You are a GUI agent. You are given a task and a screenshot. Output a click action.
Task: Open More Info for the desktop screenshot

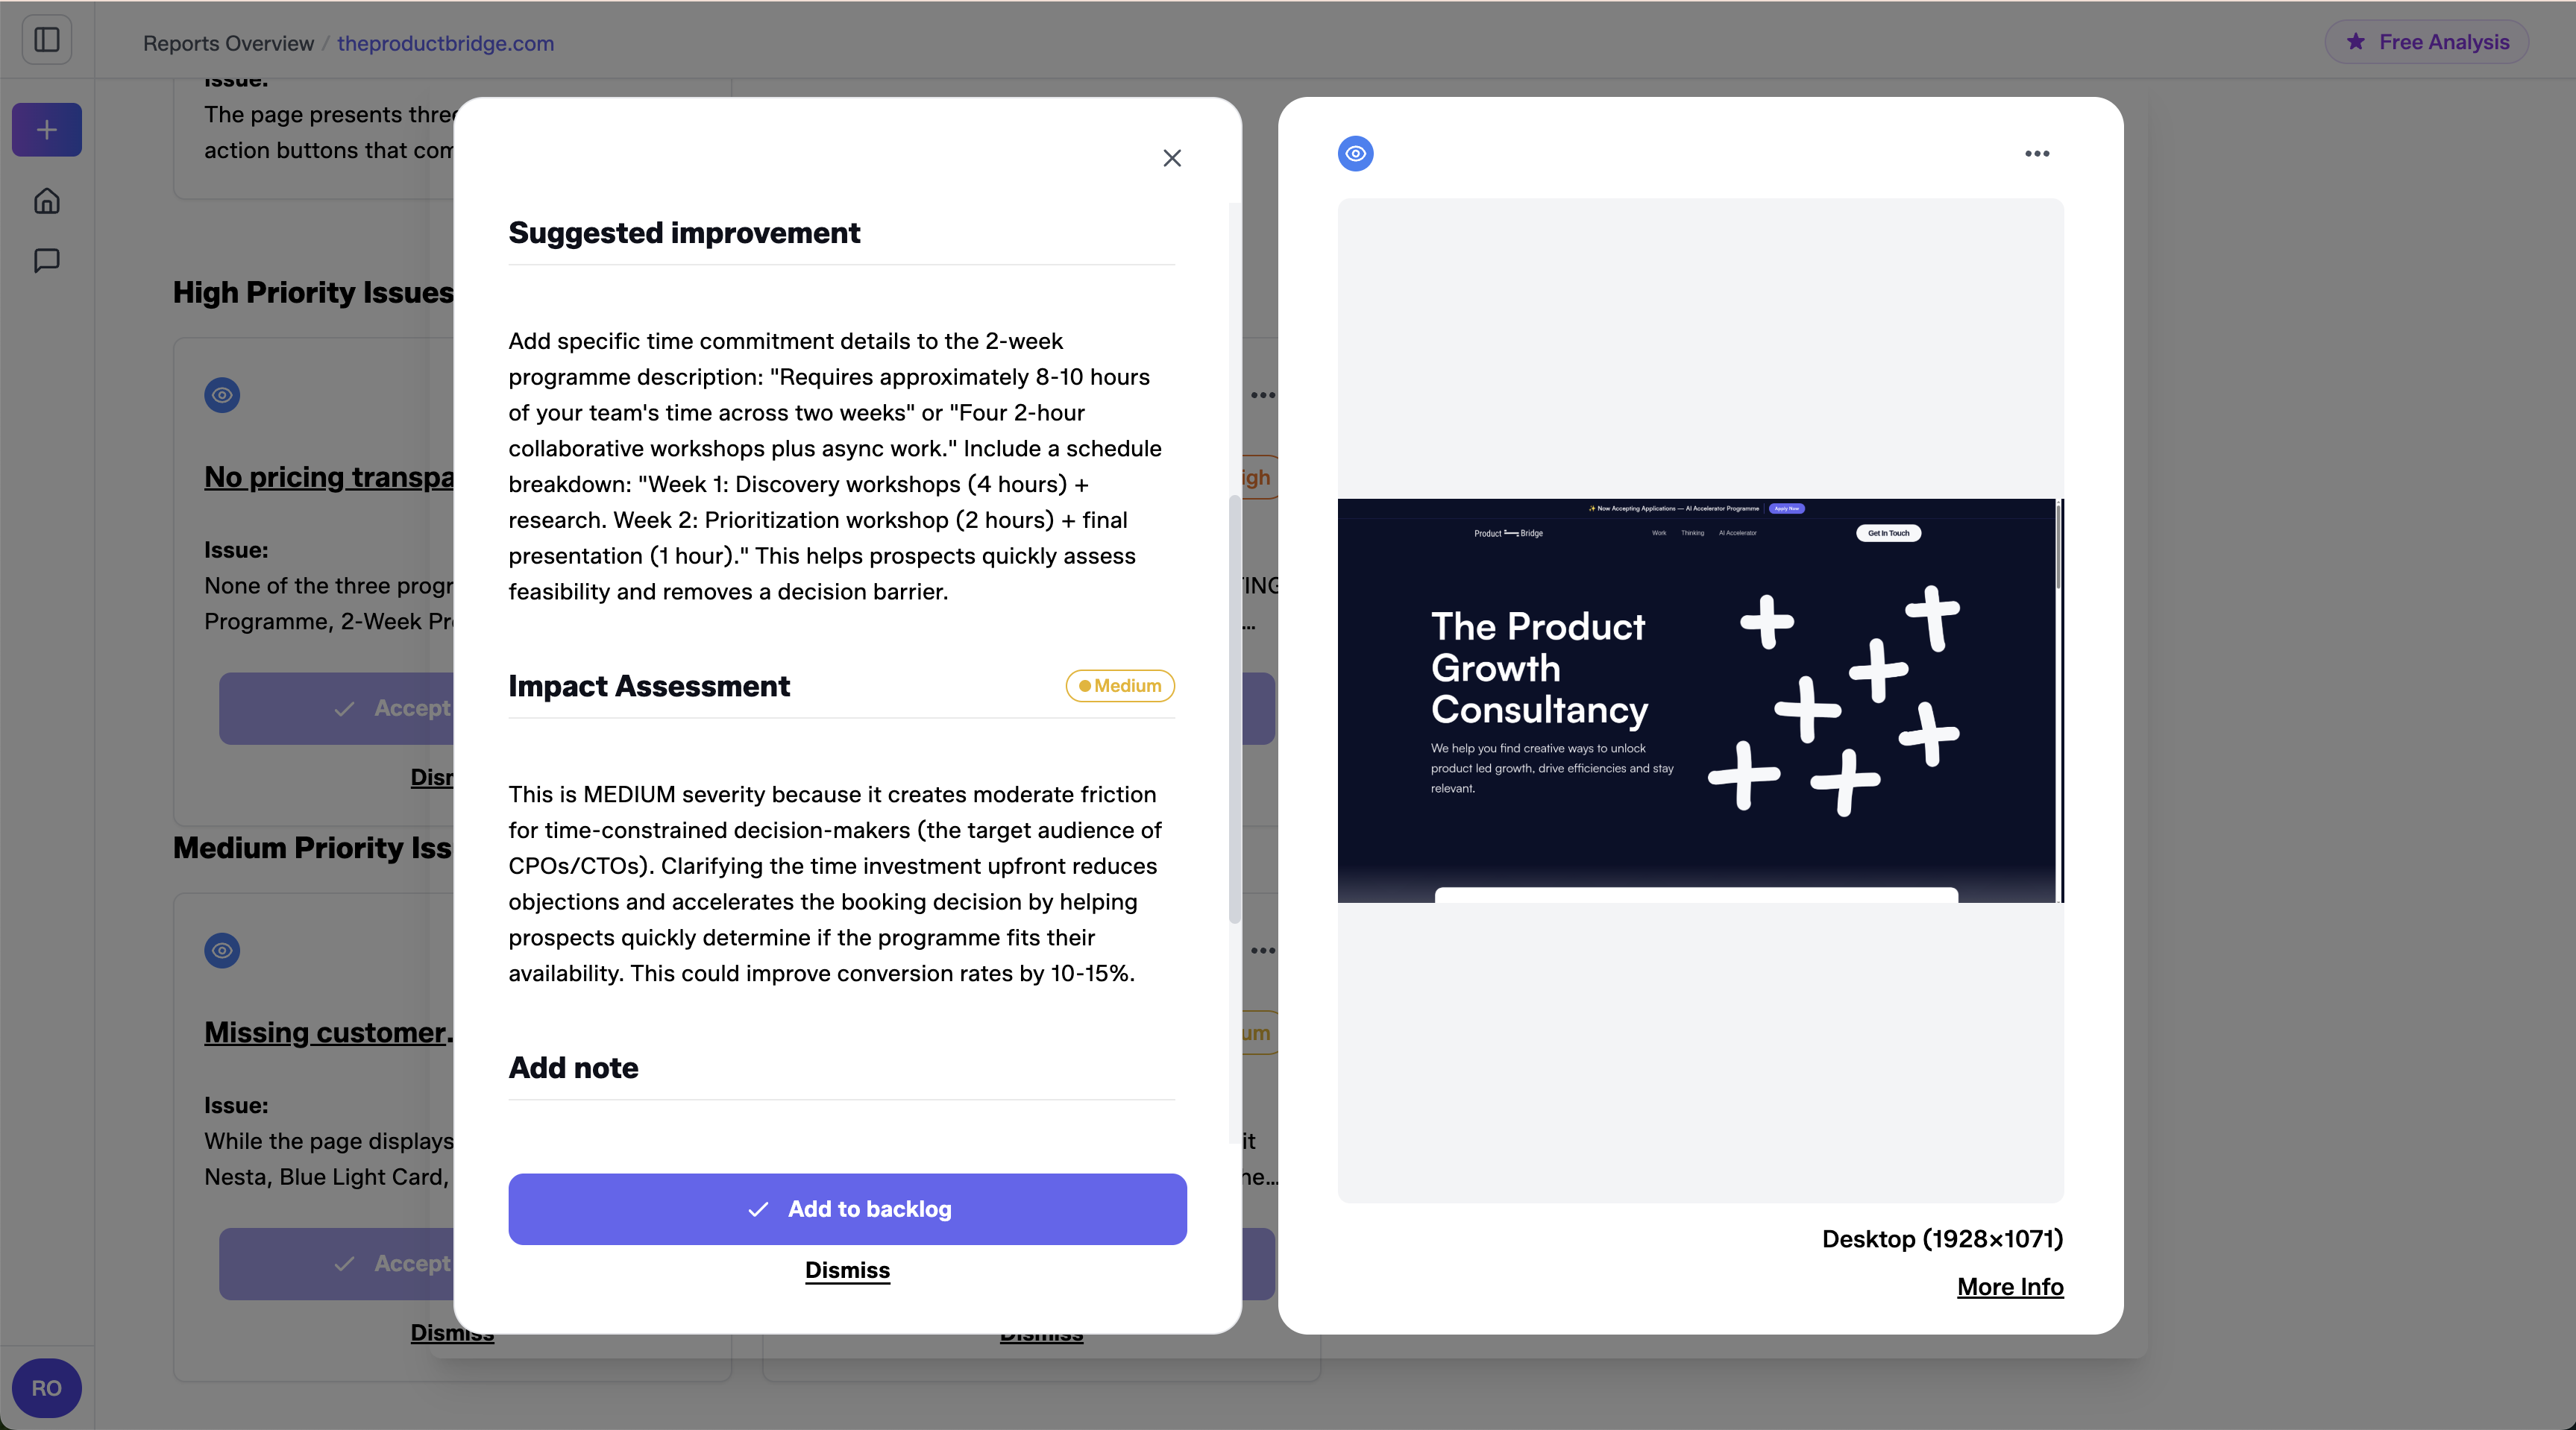[x=2009, y=1287]
